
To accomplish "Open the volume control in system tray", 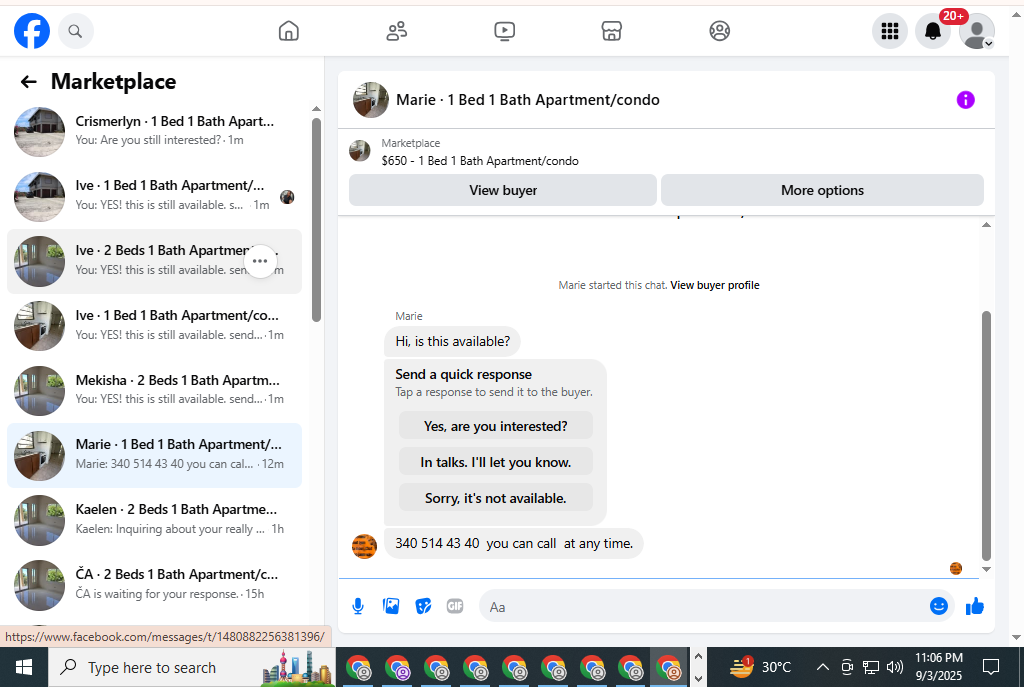I will [x=895, y=667].
